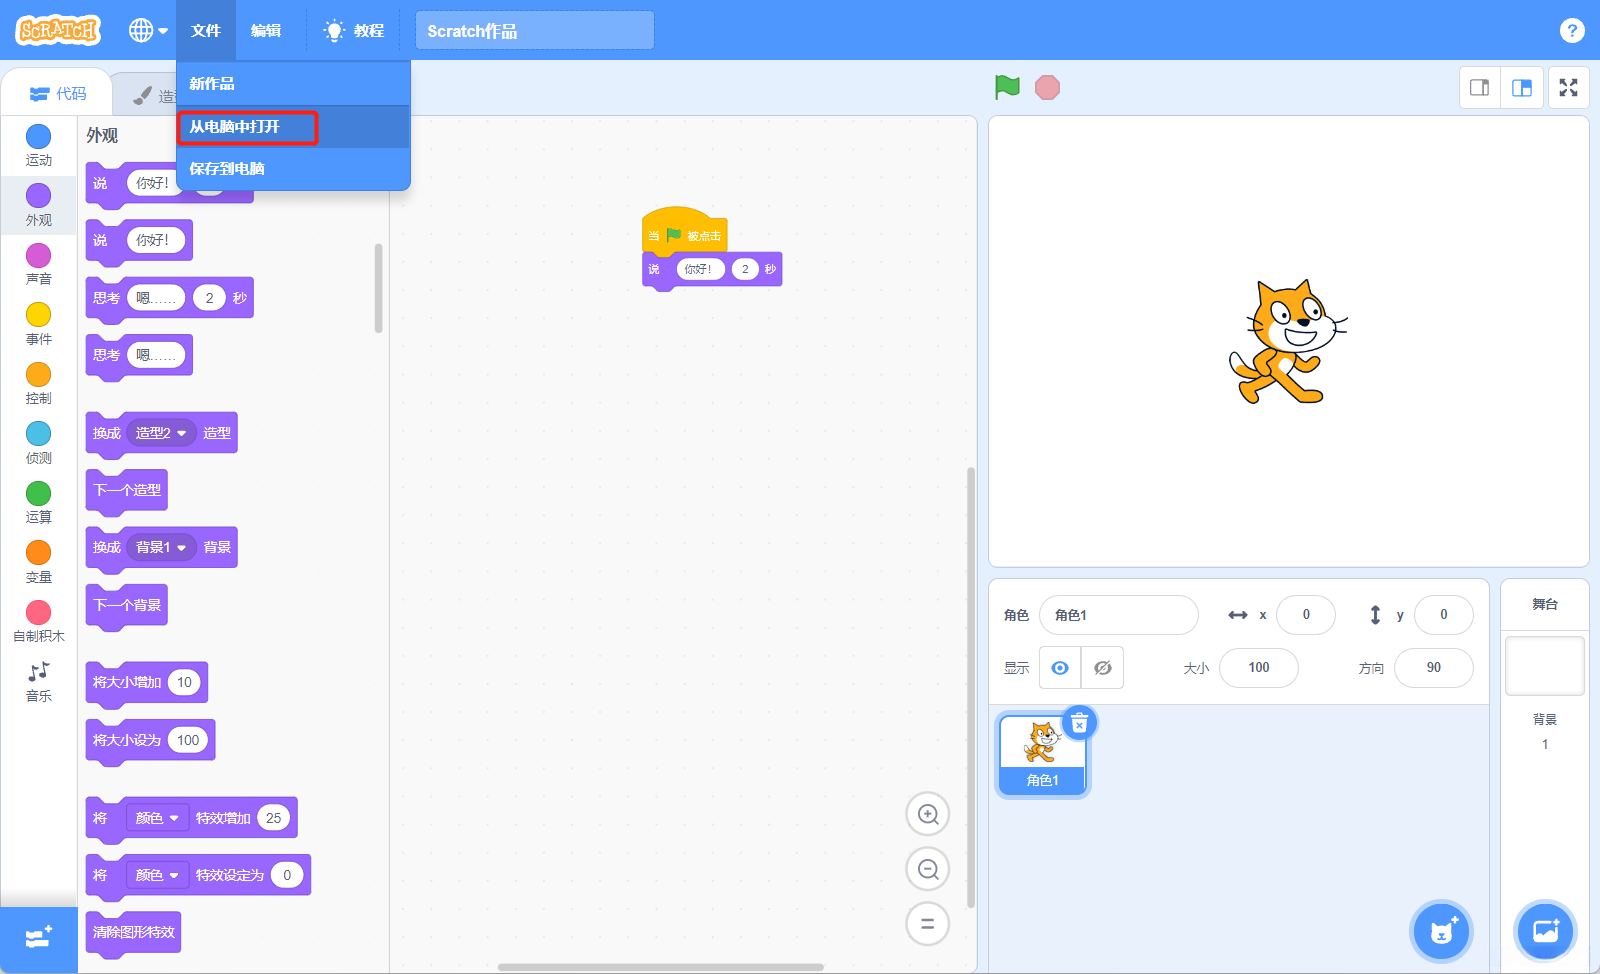Click the sprite 方向 field

point(1434,668)
